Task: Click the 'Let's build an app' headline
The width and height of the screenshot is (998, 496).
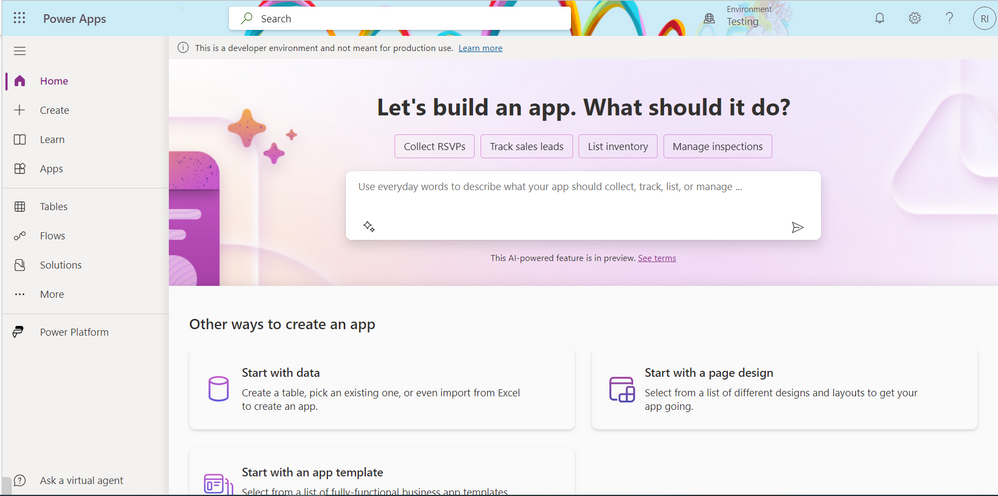Action: [583, 107]
